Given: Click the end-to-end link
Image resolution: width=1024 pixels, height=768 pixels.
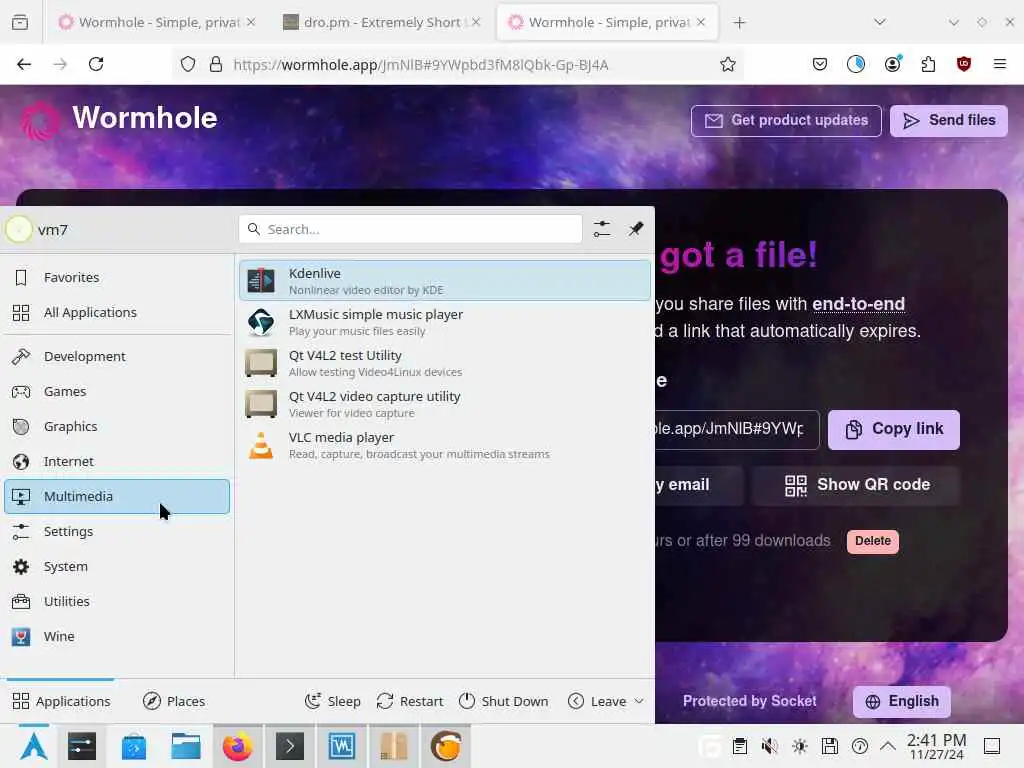Looking at the screenshot, I should [x=858, y=304].
